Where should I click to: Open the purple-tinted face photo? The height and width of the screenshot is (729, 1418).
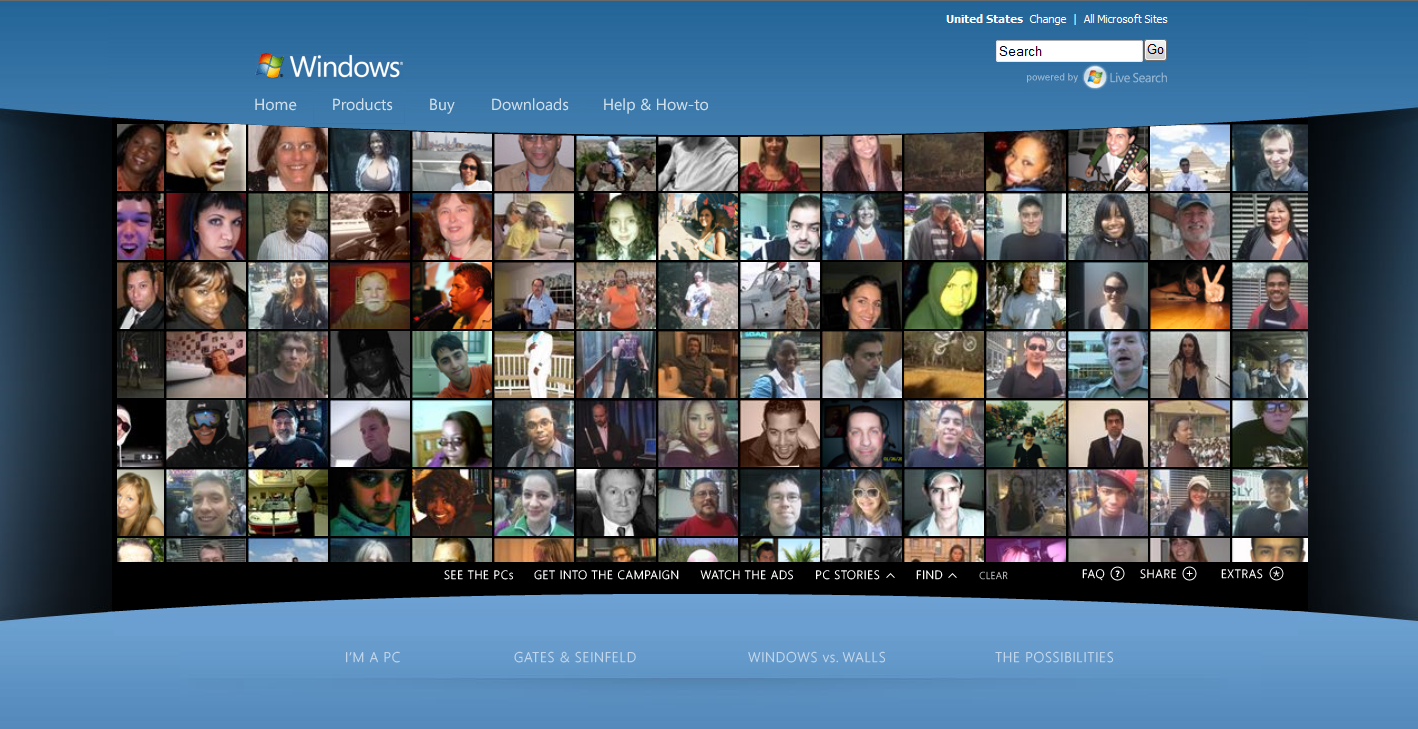point(140,227)
